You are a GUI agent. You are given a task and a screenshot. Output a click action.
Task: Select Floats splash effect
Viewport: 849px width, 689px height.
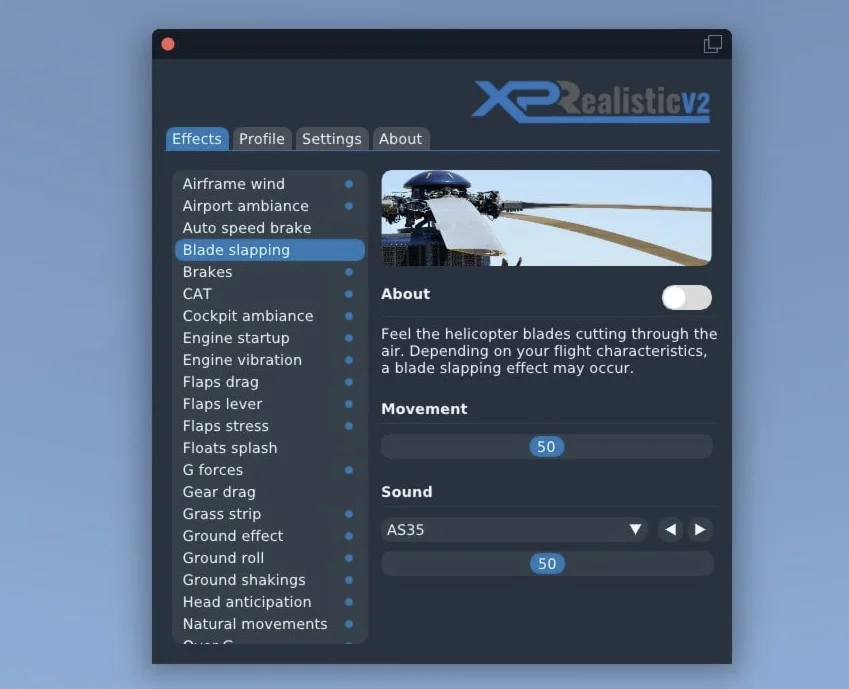coord(270,448)
